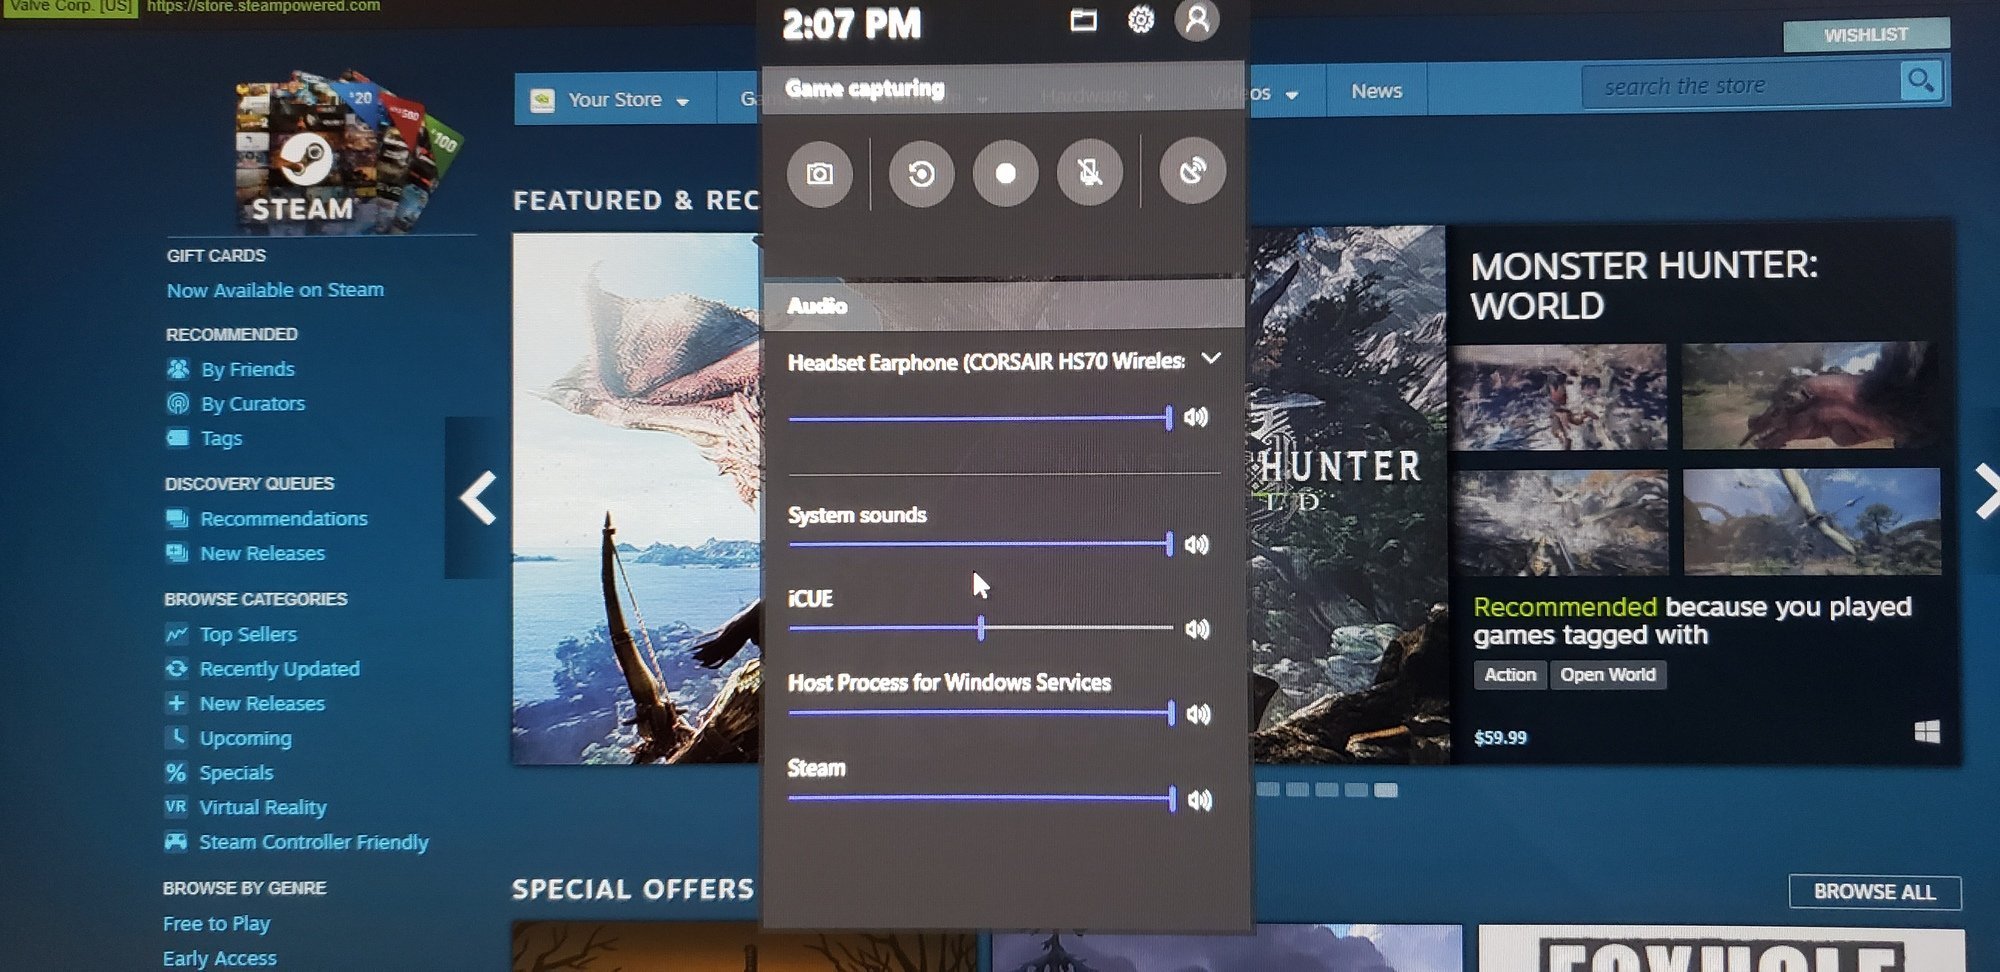2000x972 pixels.
Task: Expand the Headset Earphone device dropdown
Action: click(x=1211, y=359)
